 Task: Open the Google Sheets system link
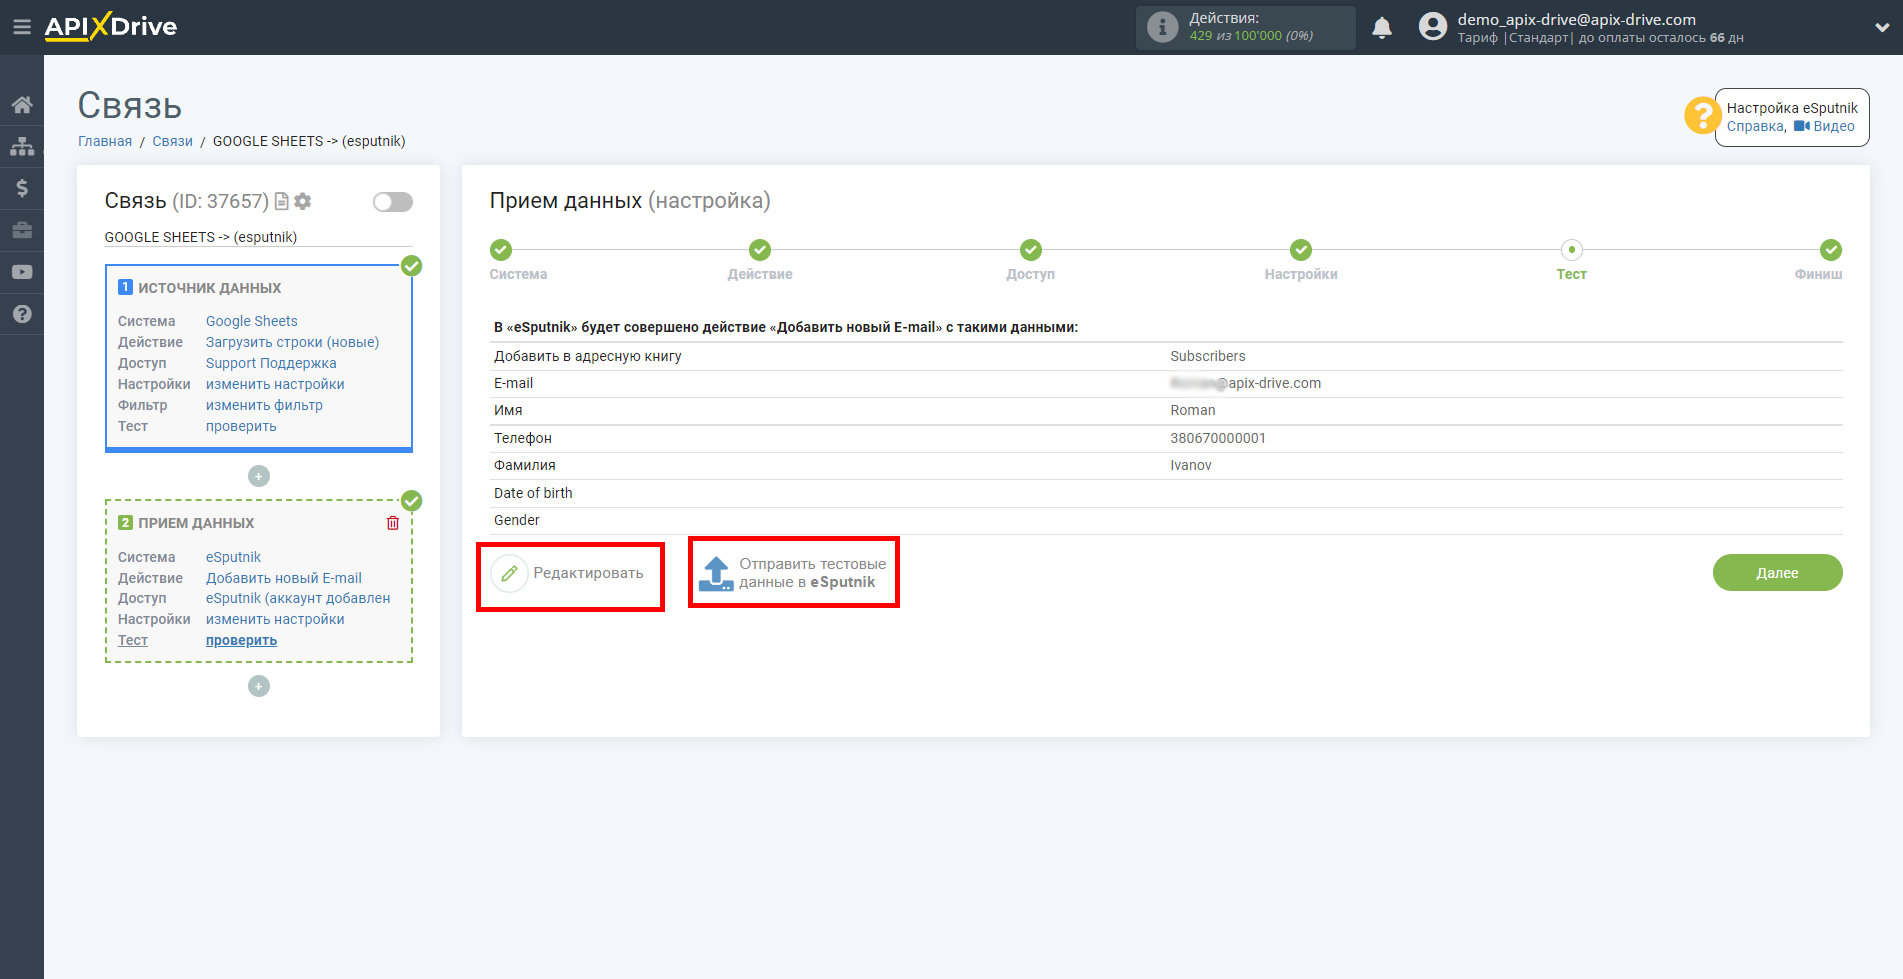point(252,321)
